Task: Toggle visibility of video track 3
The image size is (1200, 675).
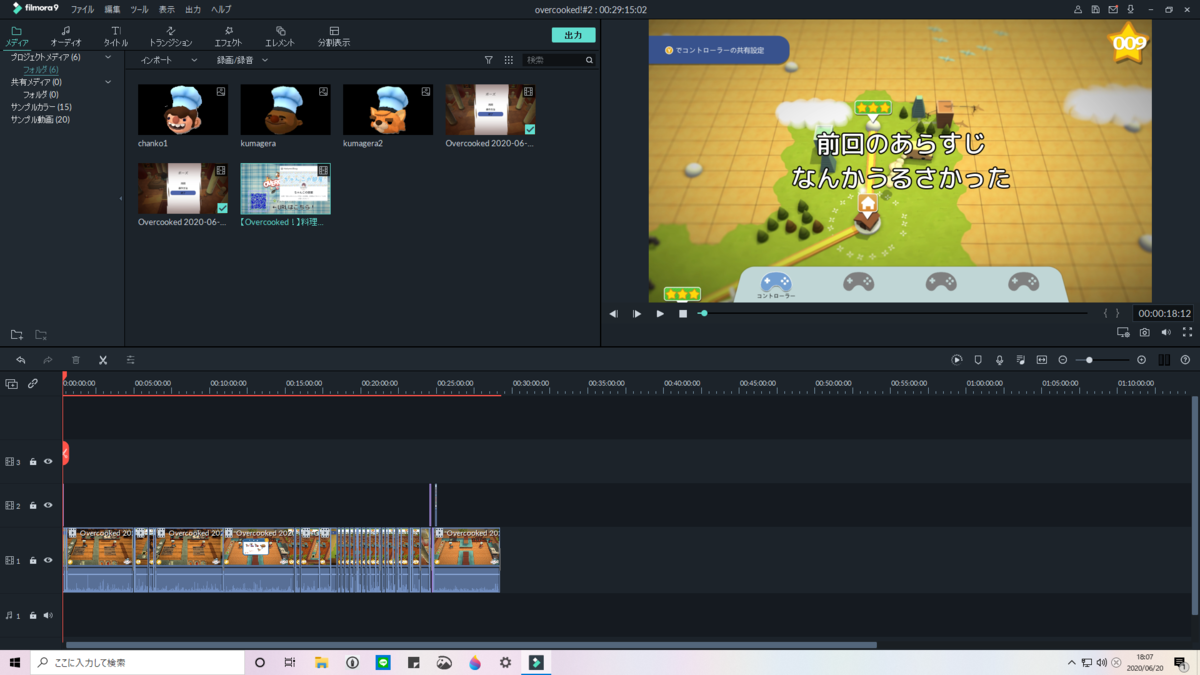Action: (47, 462)
